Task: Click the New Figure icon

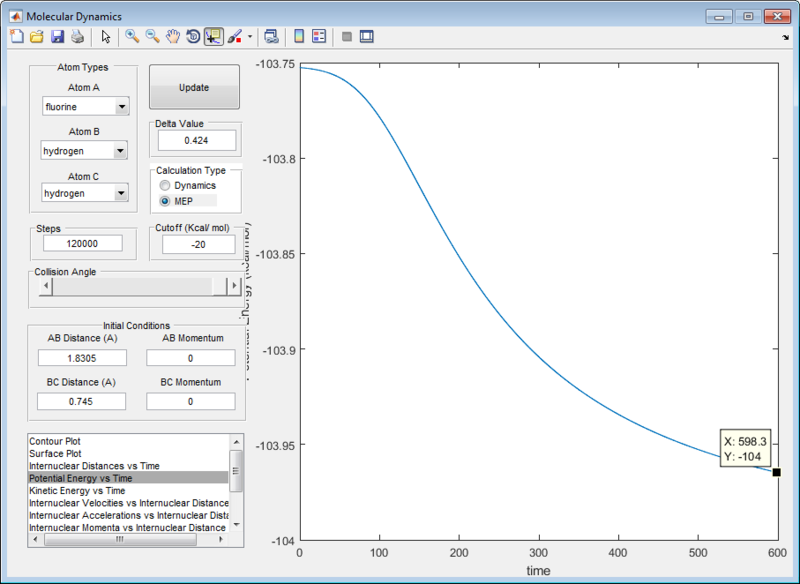Action: coord(15,37)
